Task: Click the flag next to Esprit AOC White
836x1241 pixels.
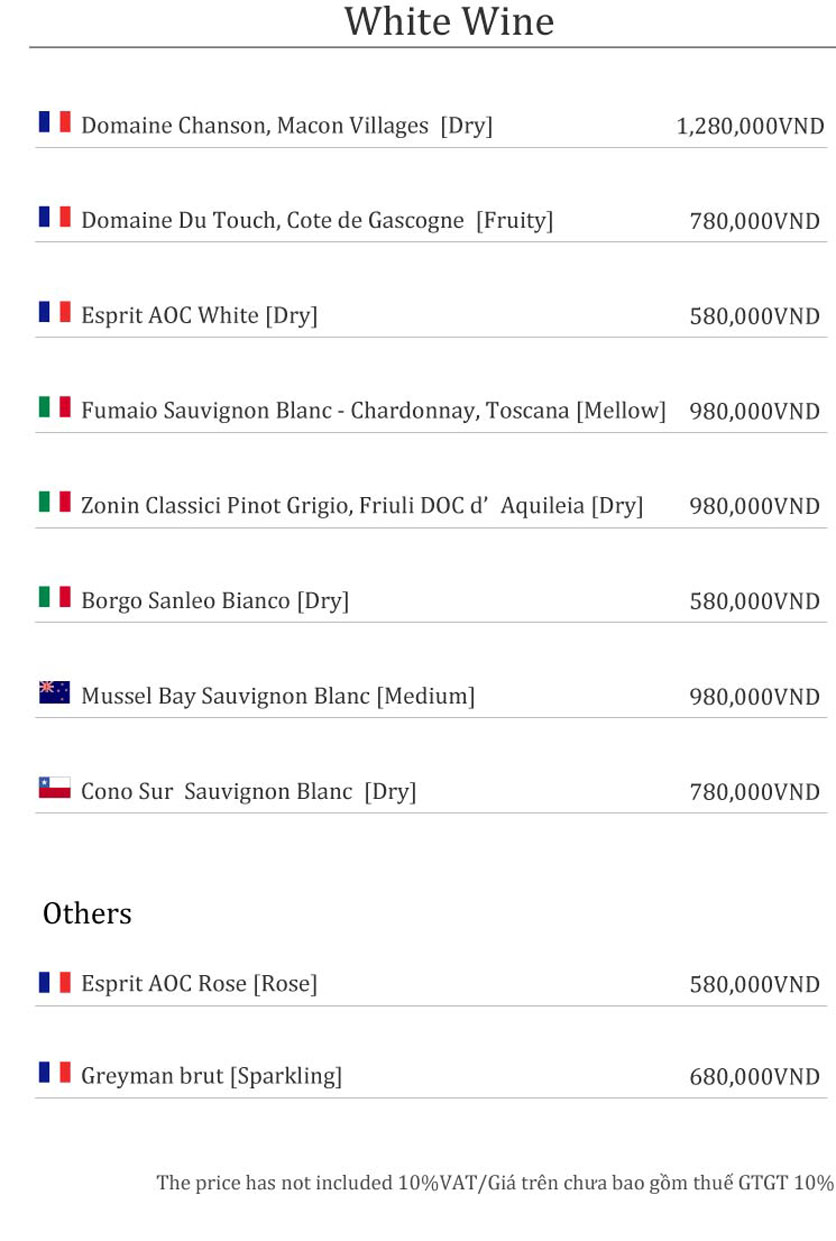Action: tap(54, 312)
